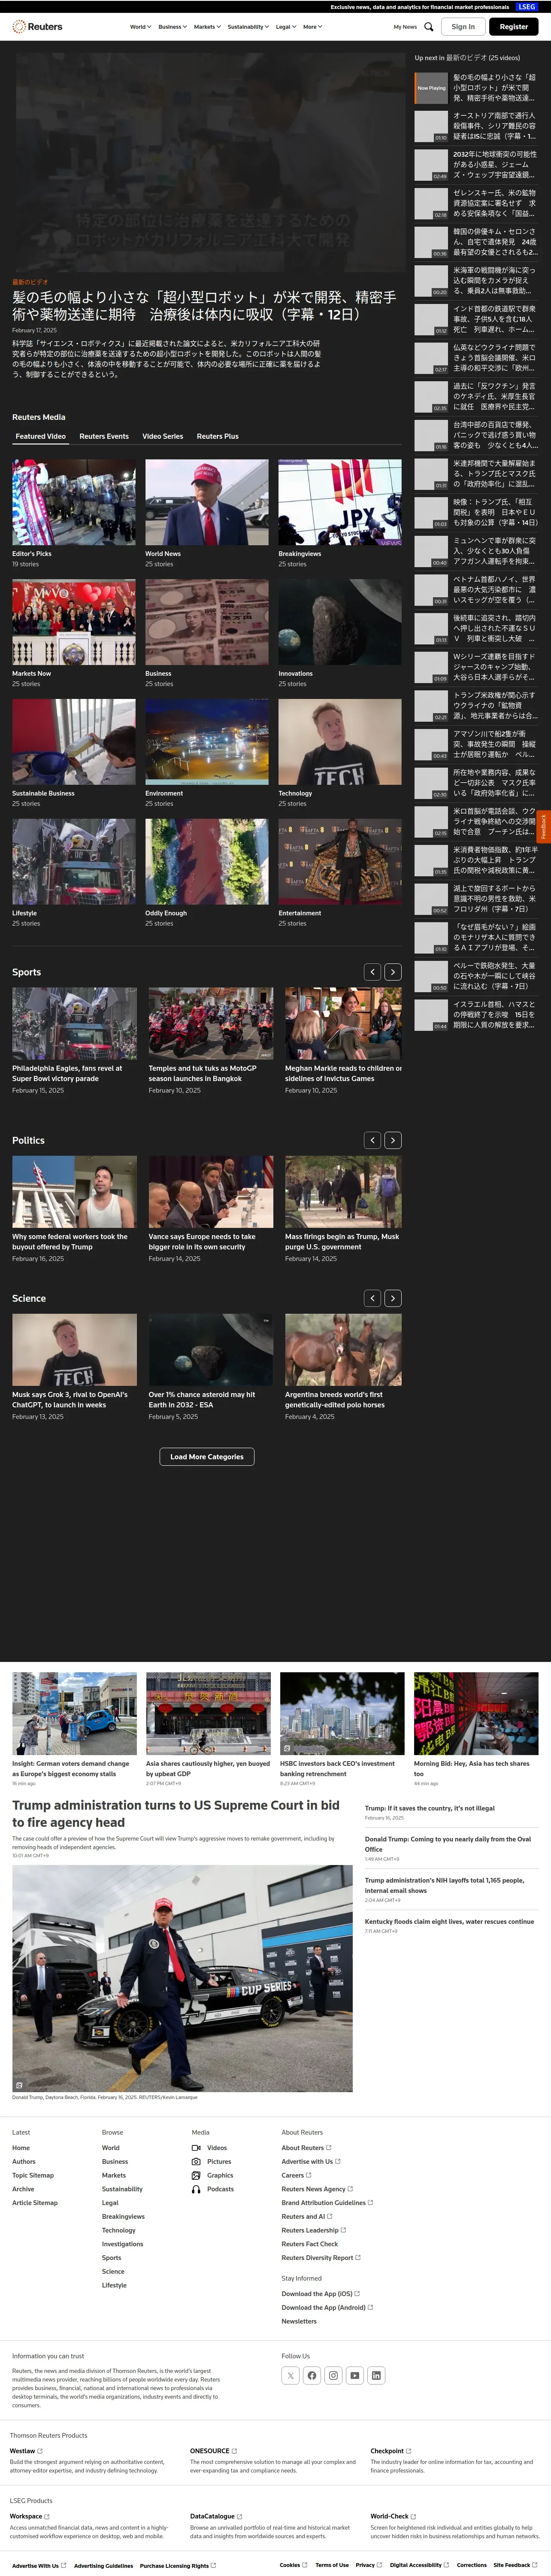Play Vance Europe security video
Viewport: 551px width, 2576px height.
(211, 1192)
